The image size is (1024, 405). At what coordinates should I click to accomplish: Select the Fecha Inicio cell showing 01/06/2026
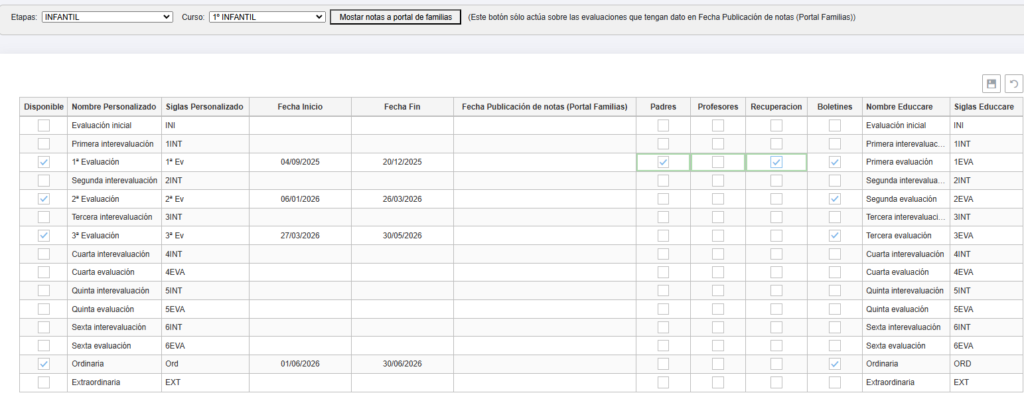300,364
